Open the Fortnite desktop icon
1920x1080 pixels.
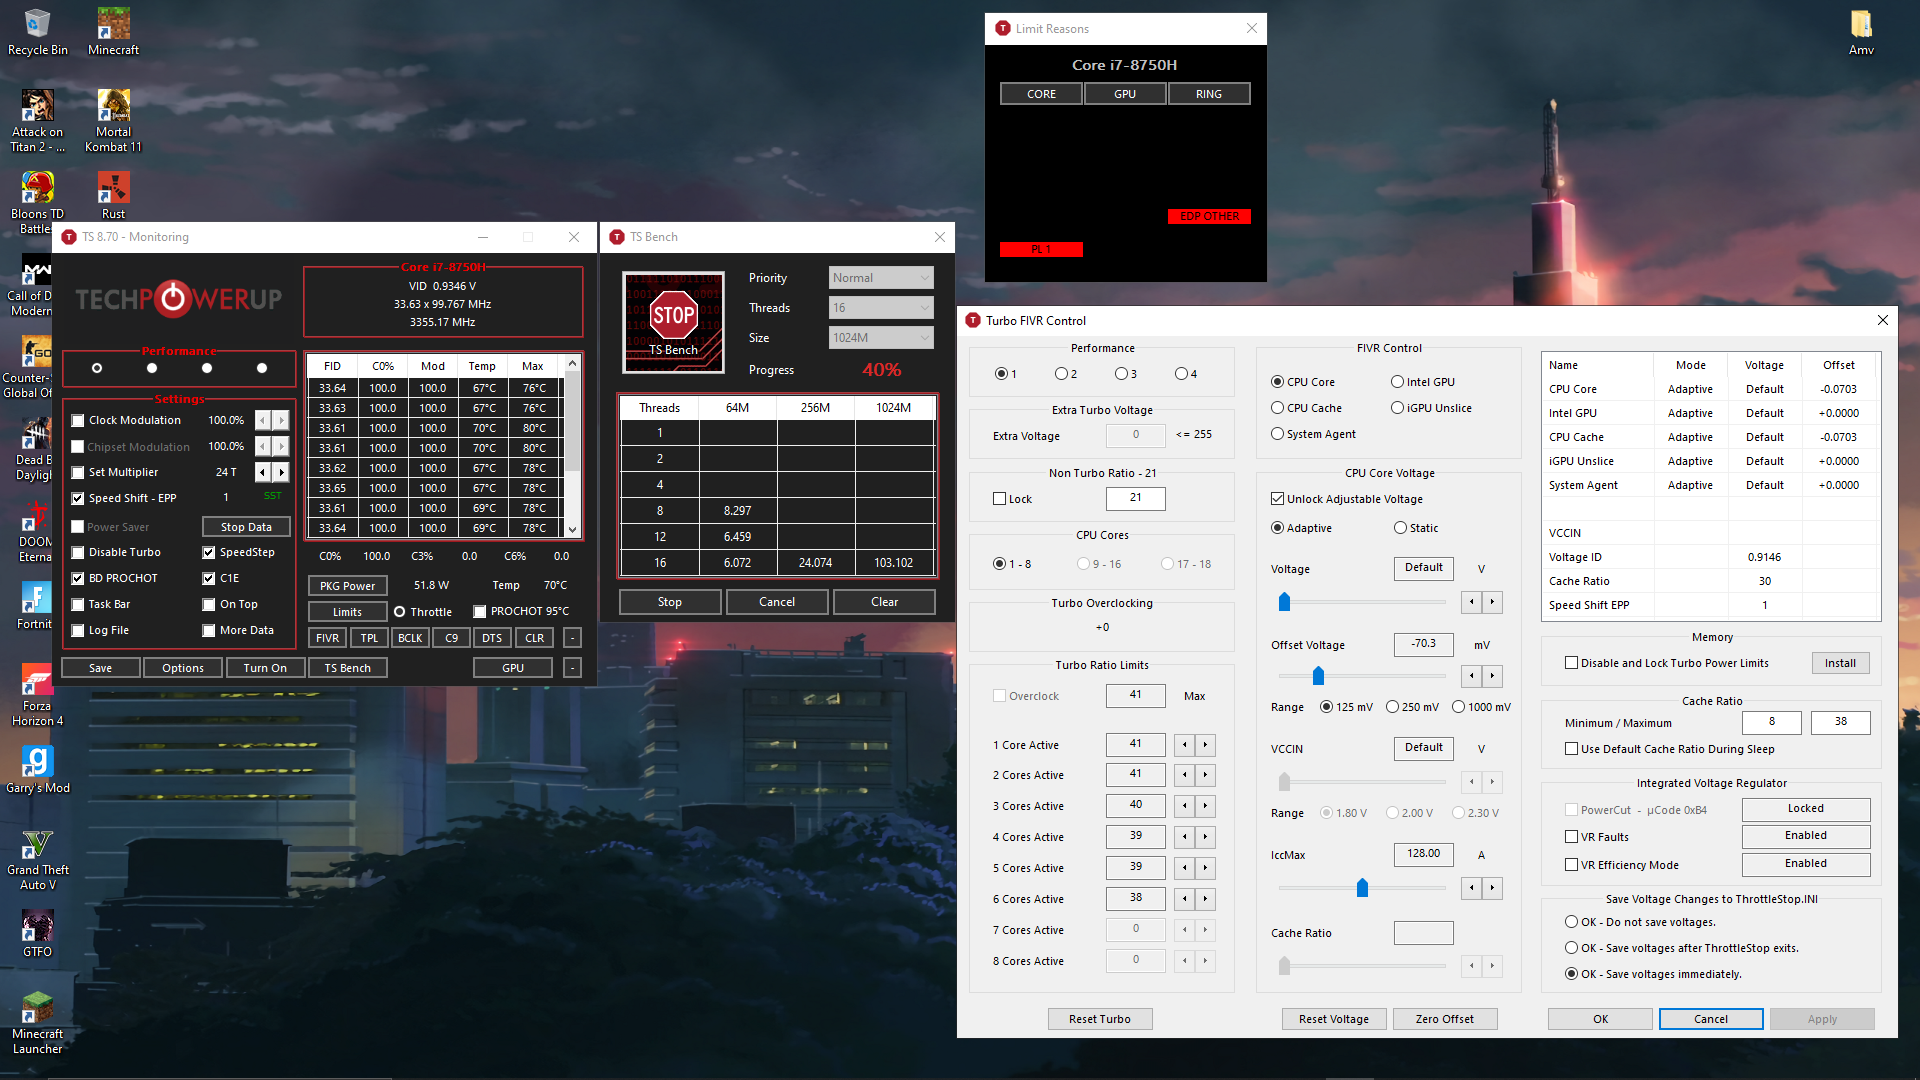[37, 605]
